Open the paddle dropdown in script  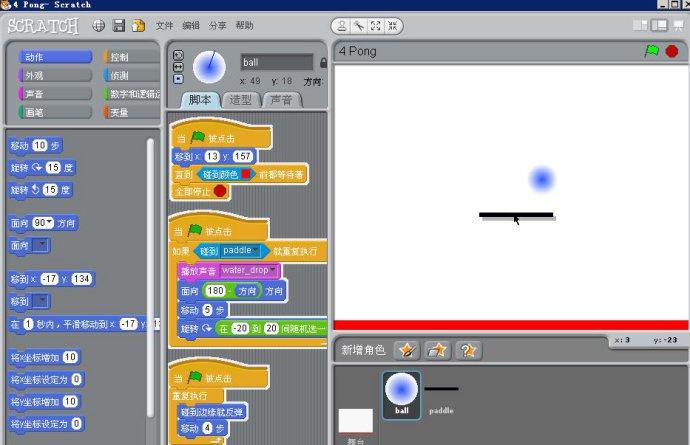(x=240, y=250)
